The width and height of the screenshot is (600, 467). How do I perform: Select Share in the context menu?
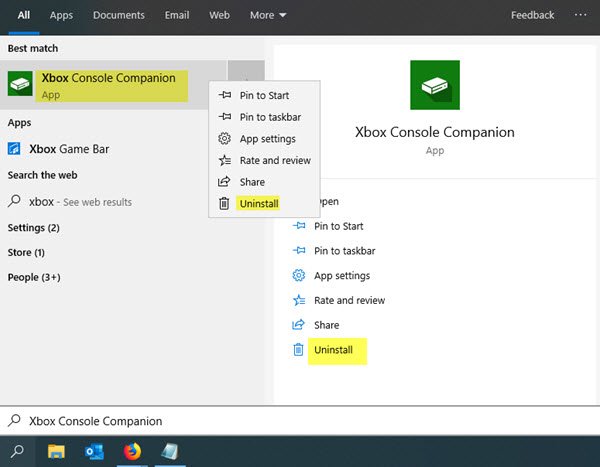coord(264,182)
